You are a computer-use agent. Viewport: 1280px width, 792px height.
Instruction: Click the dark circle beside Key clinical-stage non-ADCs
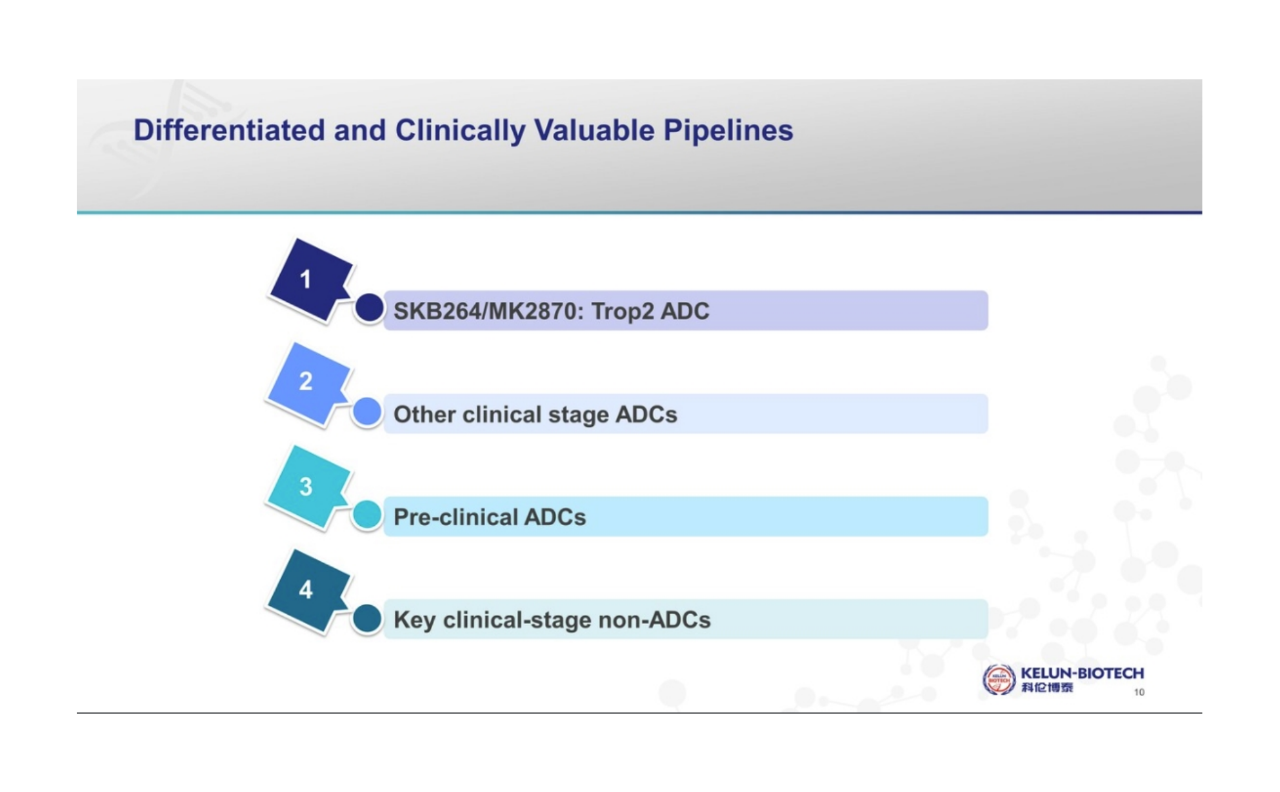pyautogui.click(x=368, y=618)
